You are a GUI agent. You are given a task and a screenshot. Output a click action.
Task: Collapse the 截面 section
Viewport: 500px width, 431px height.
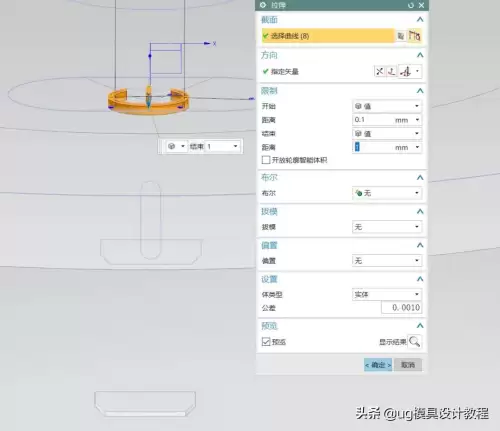tap(420, 19)
